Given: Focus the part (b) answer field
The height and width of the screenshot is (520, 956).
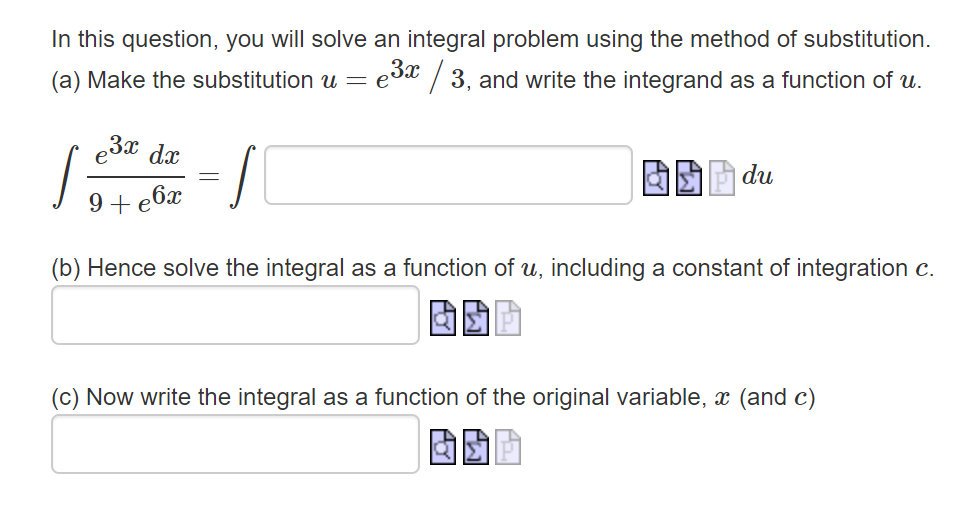Looking at the screenshot, I should pyautogui.click(x=235, y=315).
